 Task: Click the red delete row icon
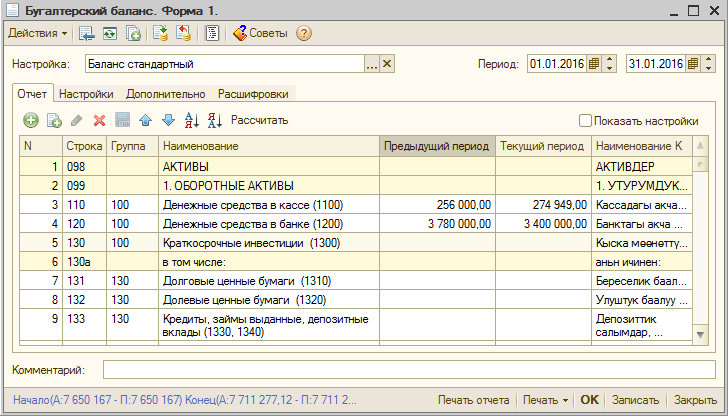(x=99, y=120)
